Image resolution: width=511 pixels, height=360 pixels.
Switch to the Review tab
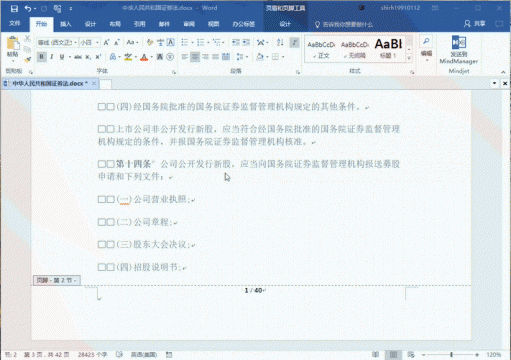[189, 24]
